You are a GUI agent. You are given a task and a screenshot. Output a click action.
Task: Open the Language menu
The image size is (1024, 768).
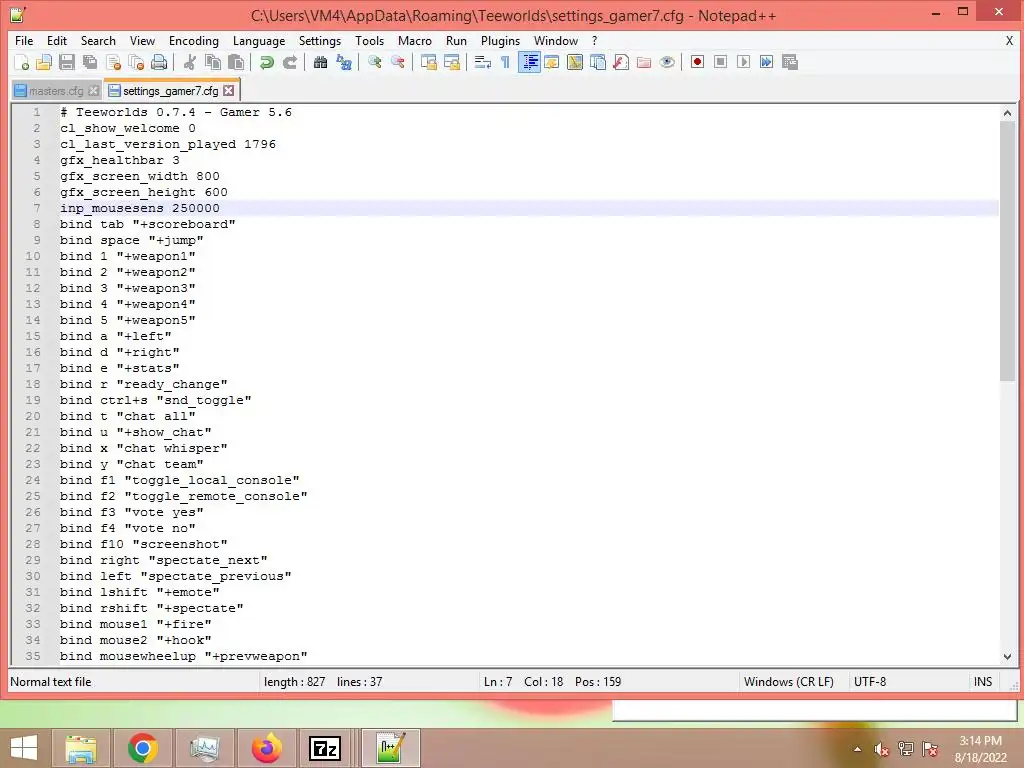click(259, 40)
